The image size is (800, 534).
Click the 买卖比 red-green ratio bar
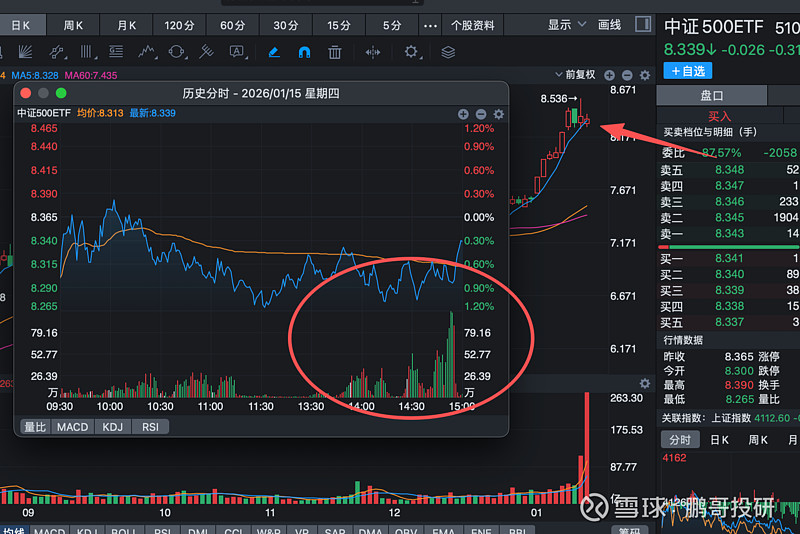tap(728, 247)
